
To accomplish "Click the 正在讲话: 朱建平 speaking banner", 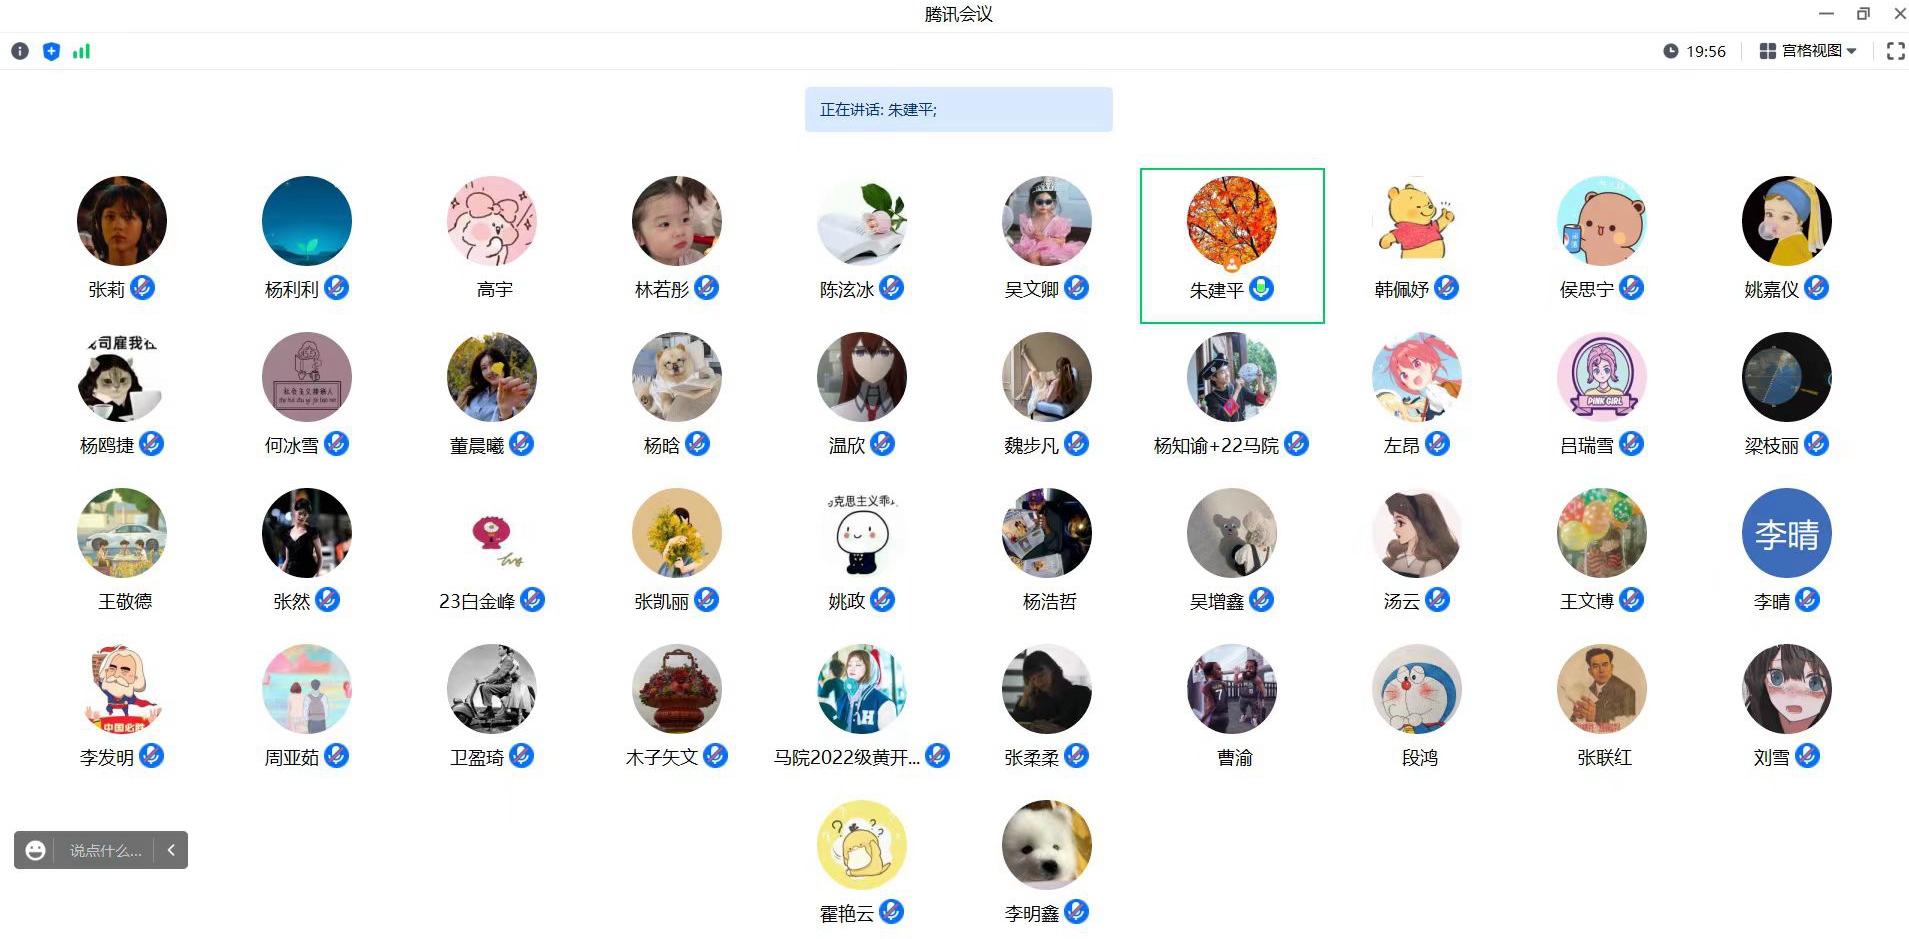I will 958,109.
